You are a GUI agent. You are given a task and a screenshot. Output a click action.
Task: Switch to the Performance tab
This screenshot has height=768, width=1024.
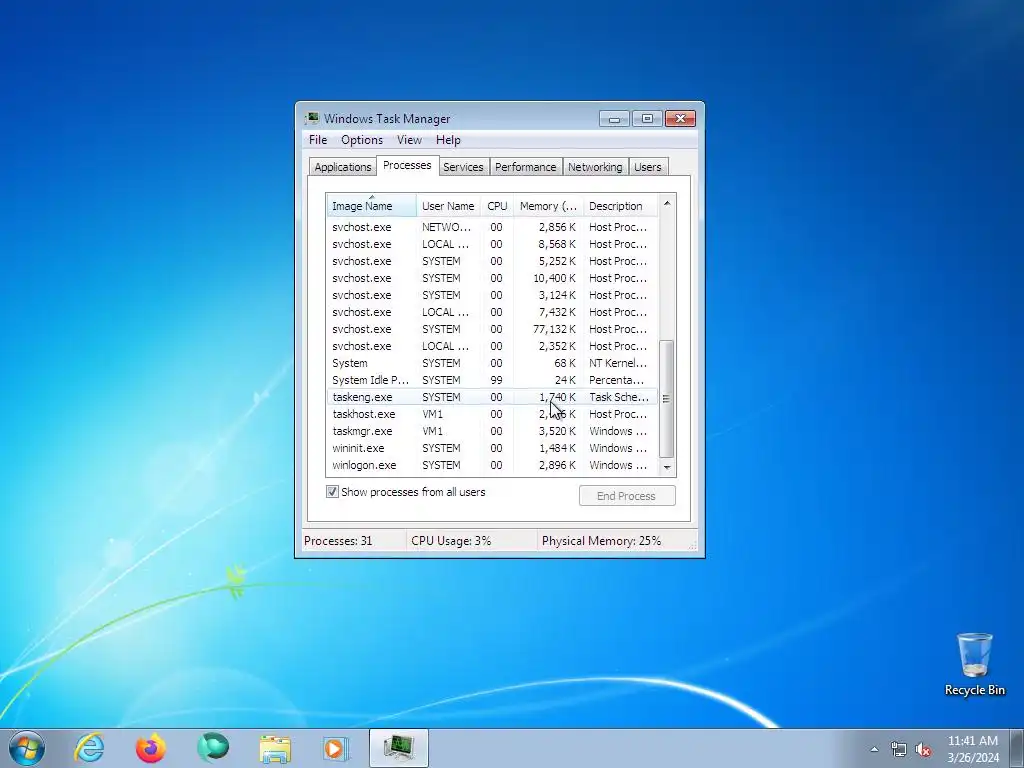[x=525, y=167]
